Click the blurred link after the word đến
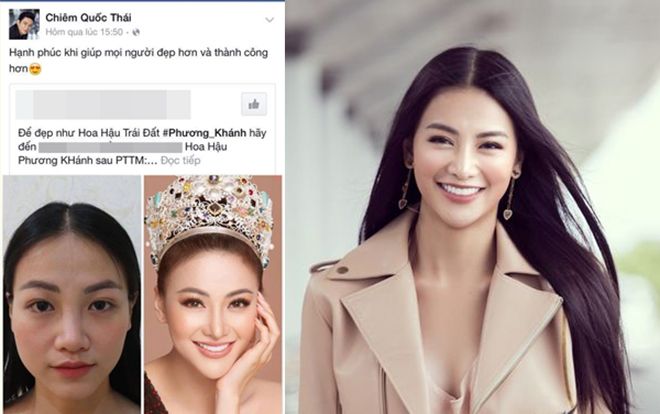This screenshot has width=660, height=414. pos(111,147)
